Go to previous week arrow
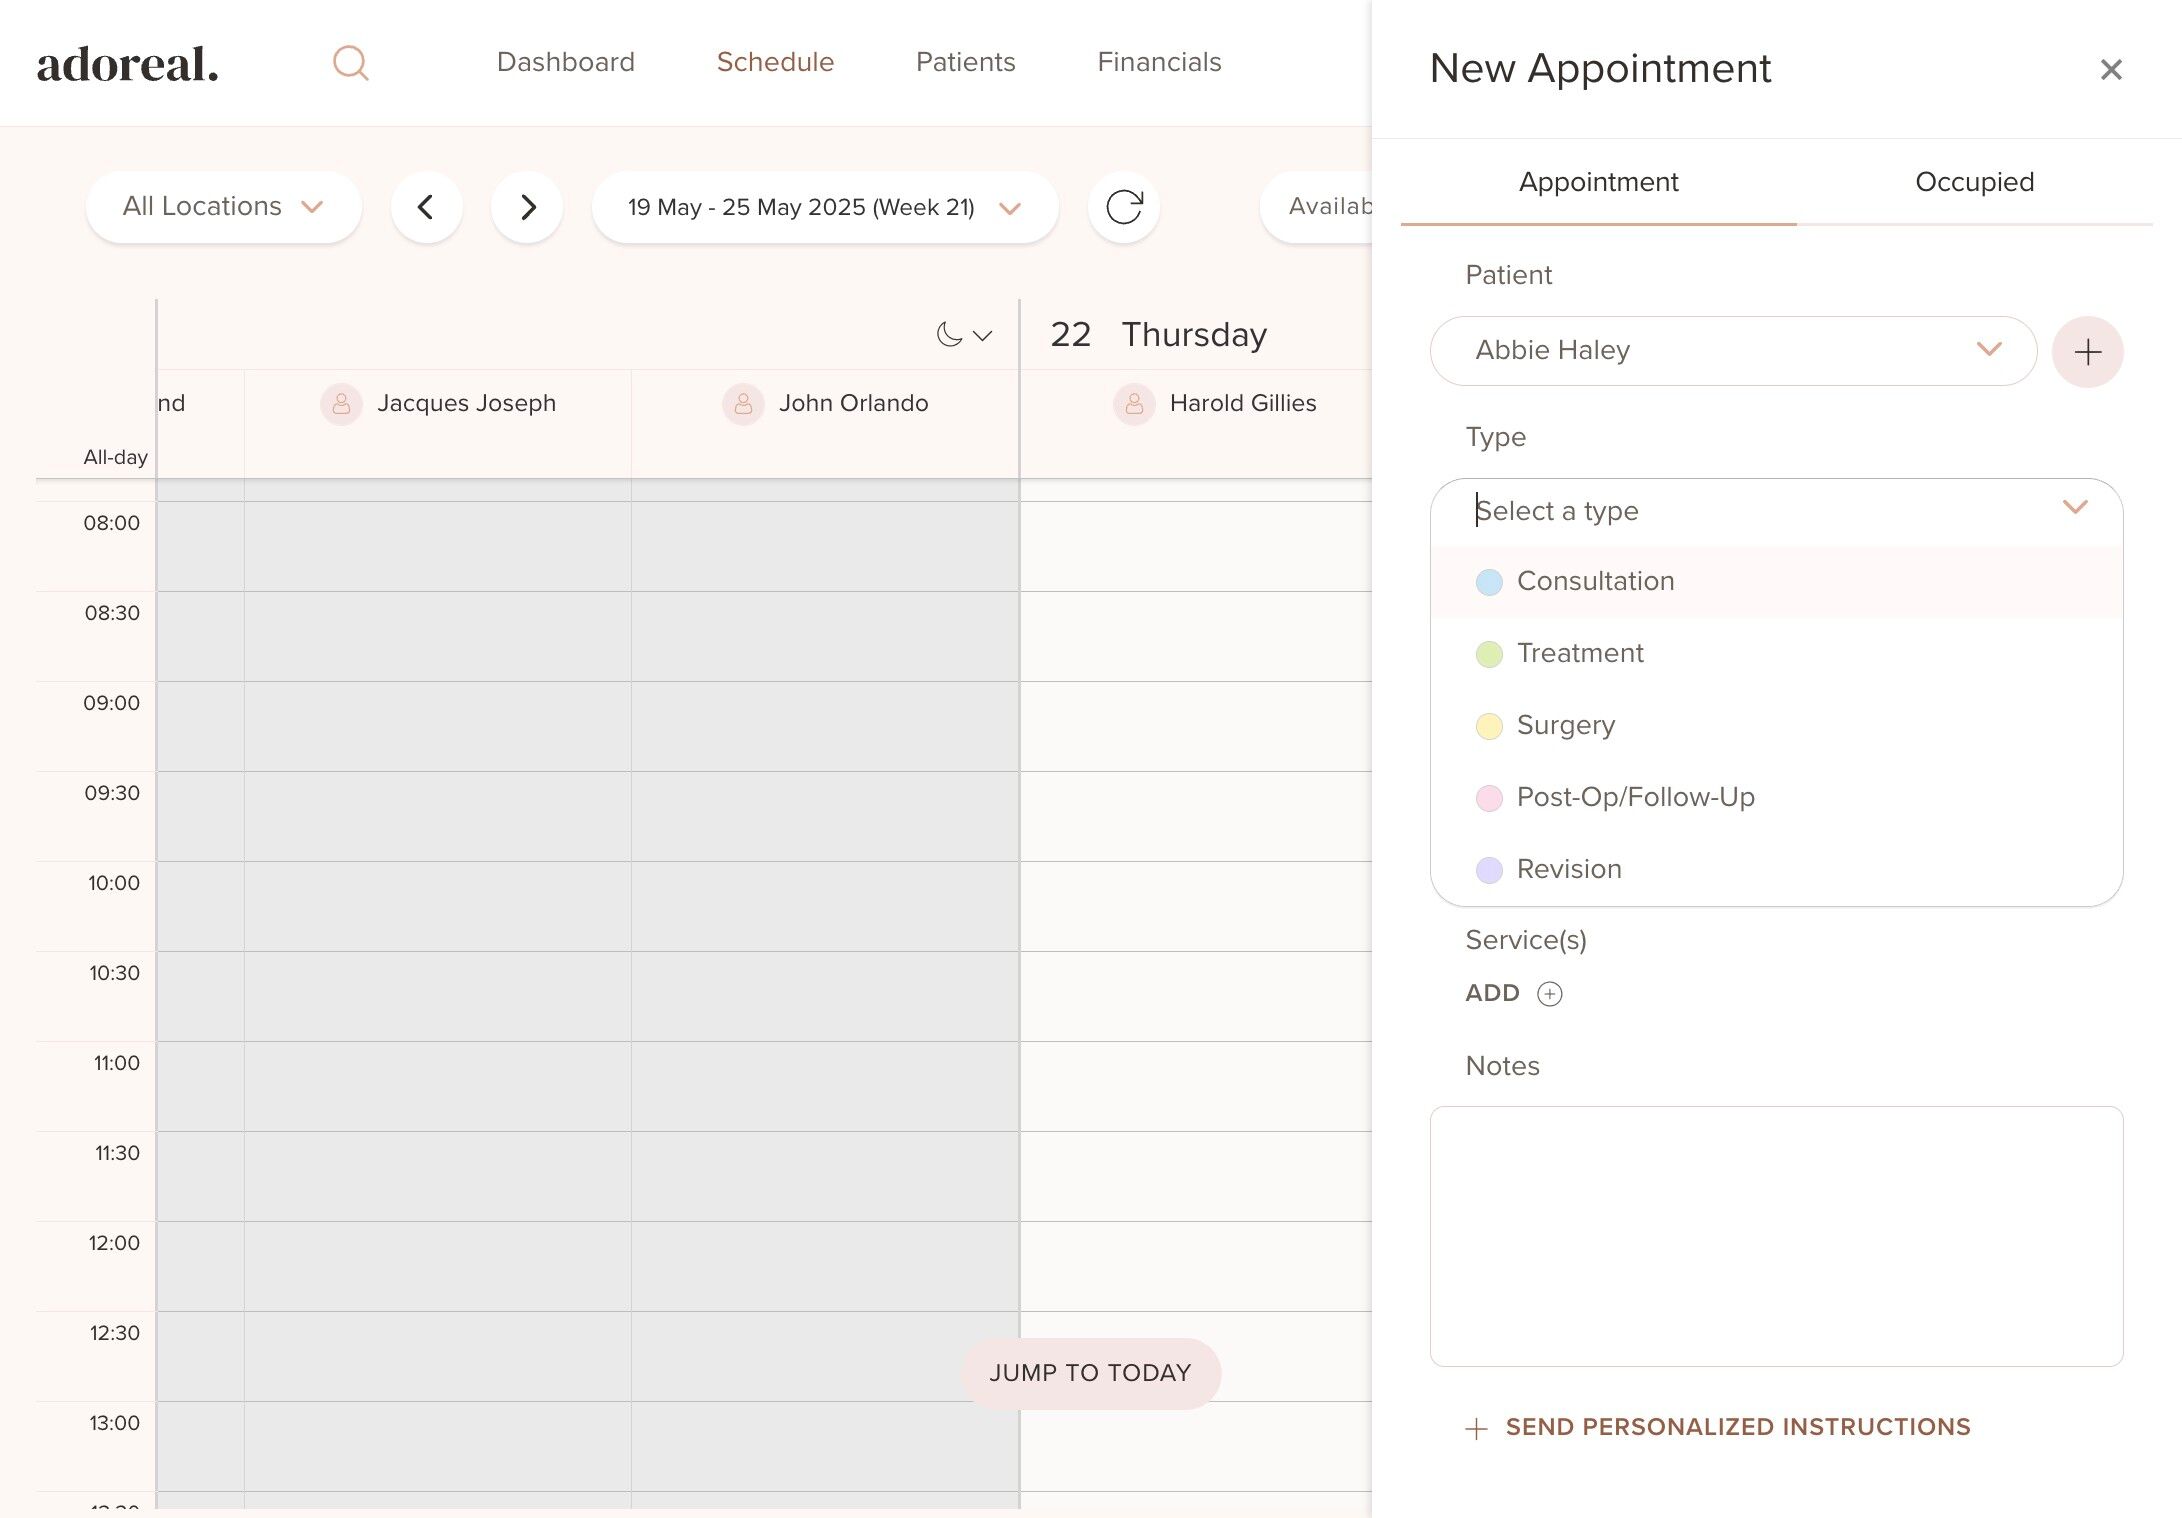2182x1518 pixels. click(426, 207)
